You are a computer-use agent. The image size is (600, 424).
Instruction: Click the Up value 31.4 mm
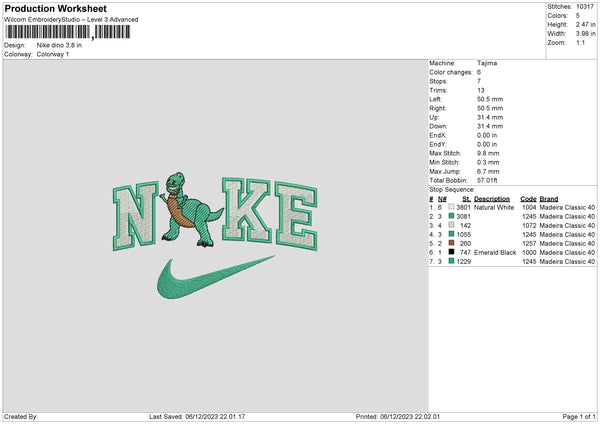(490, 117)
